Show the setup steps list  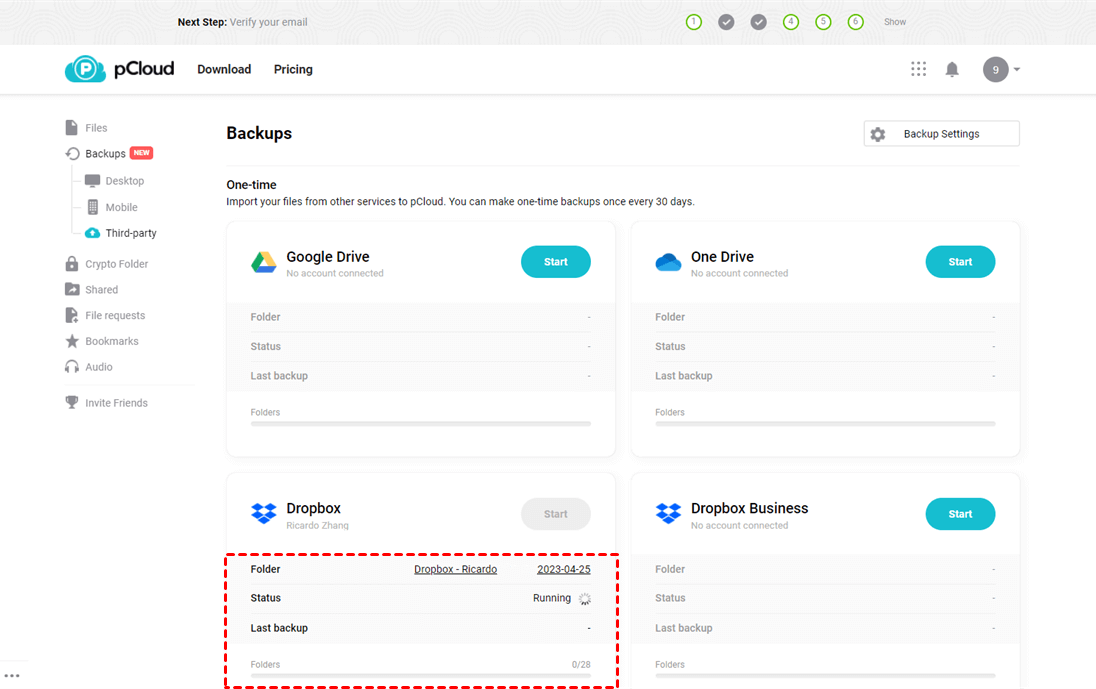895,22
